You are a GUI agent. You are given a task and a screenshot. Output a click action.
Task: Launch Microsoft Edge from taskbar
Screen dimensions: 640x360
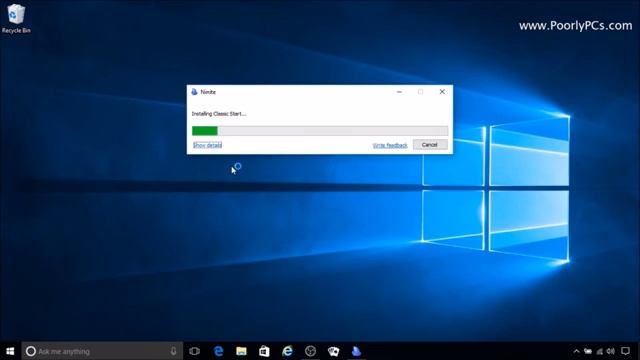218,351
